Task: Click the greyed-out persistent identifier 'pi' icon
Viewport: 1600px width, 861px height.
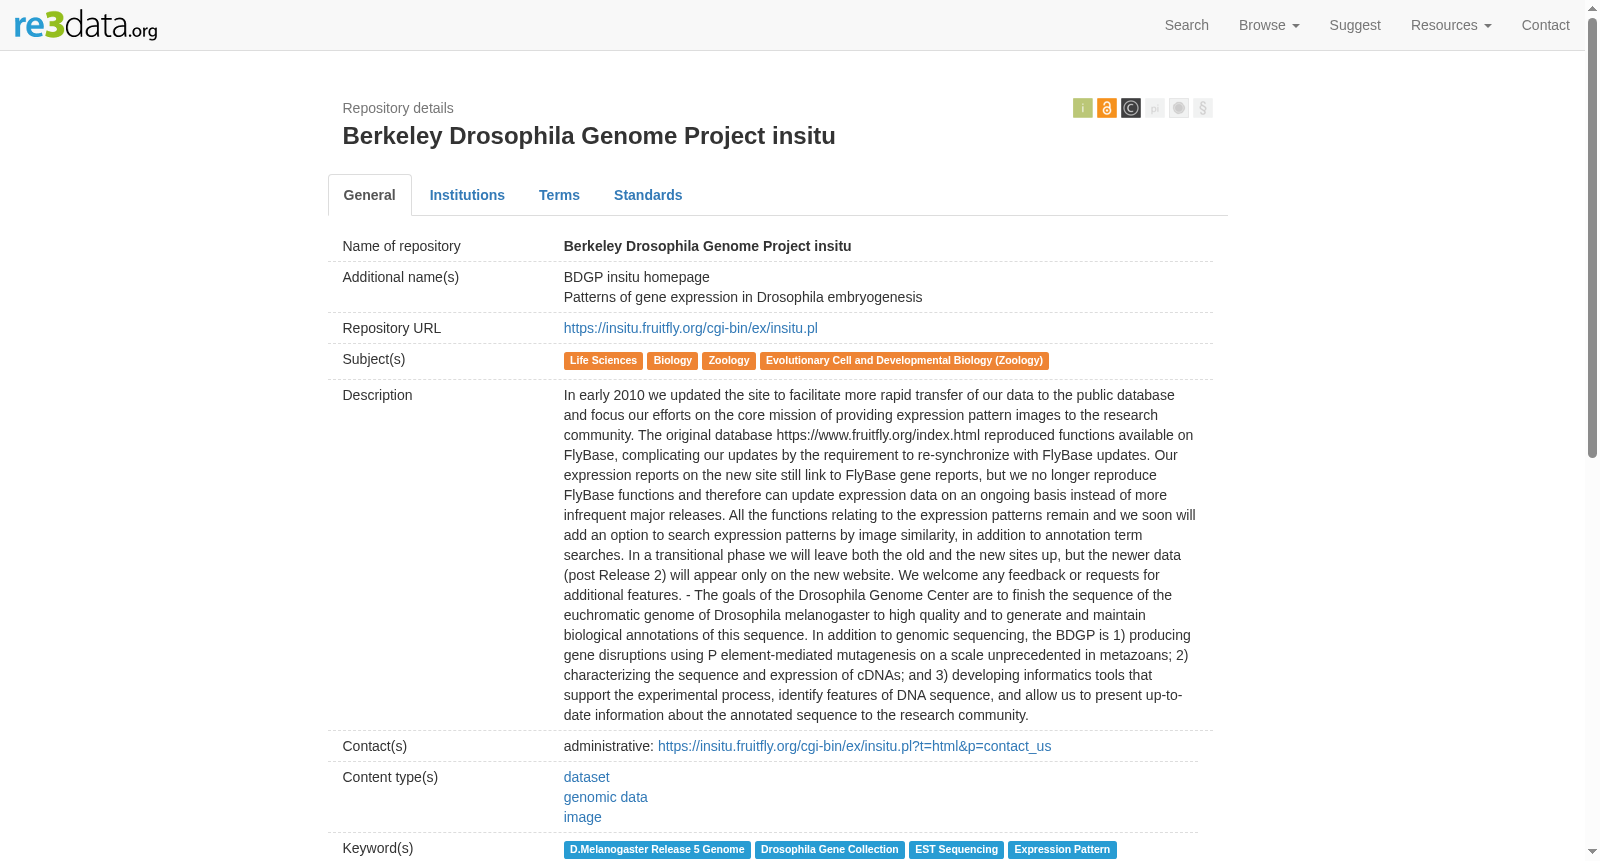Action: 1154,108
